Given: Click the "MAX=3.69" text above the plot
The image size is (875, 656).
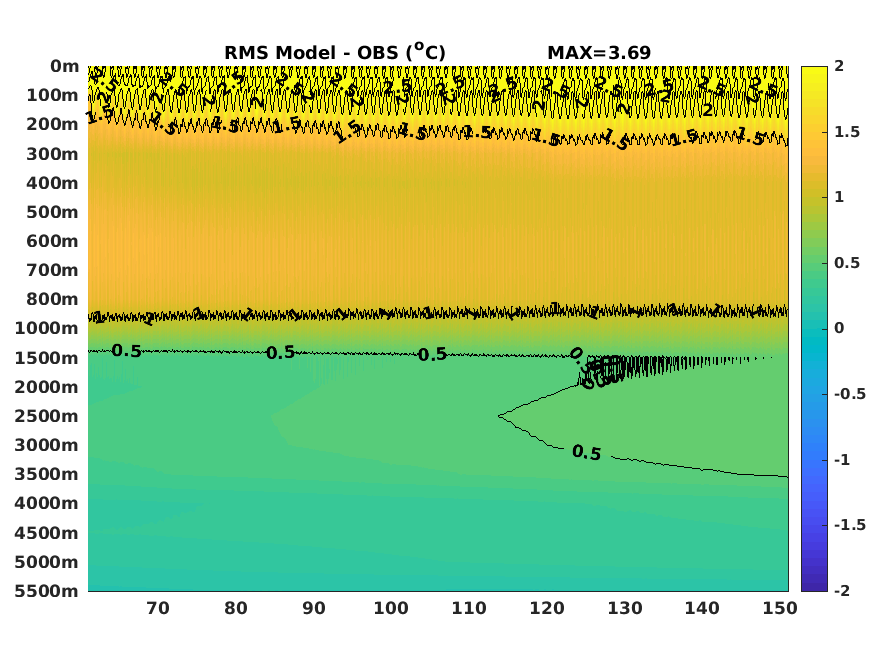Looking at the screenshot, I should coord(599,53).
